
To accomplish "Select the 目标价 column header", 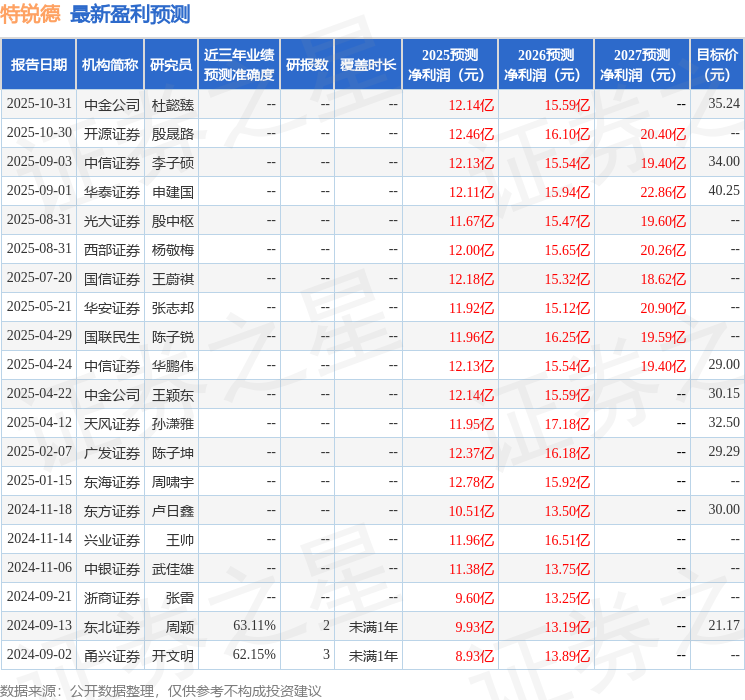I will [x=717, y=64].
